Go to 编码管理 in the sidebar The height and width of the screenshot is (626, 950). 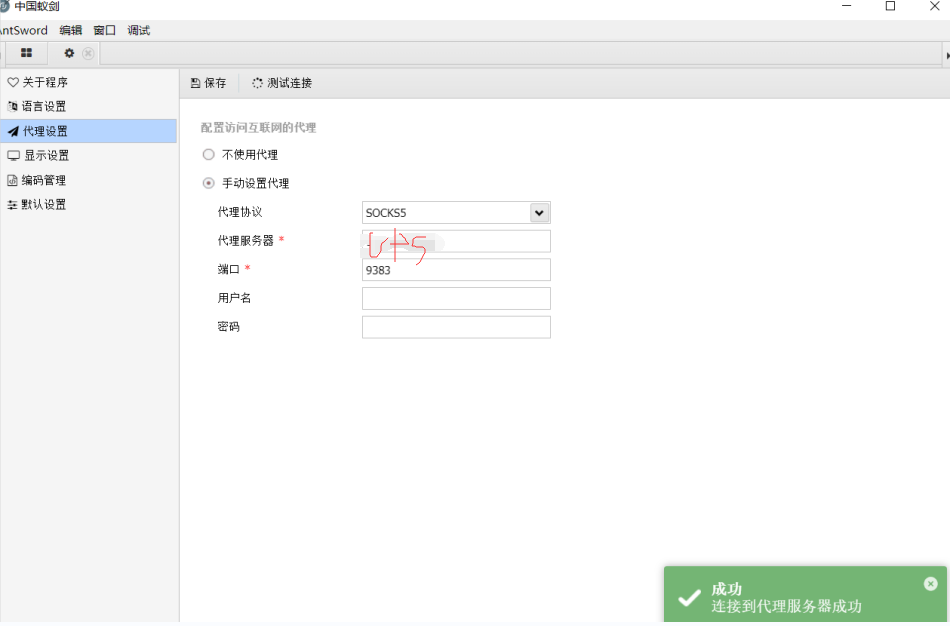[44, 180]
